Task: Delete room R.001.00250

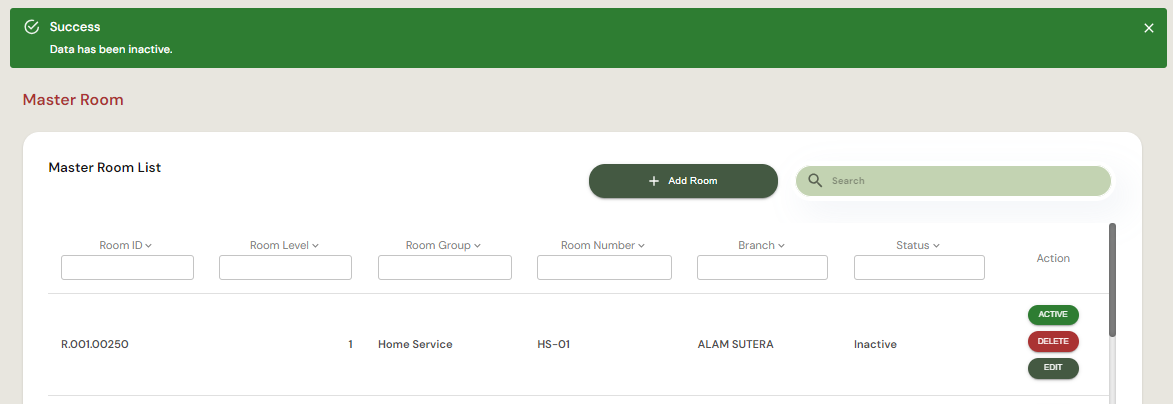Action: (x=1053, y=342)
